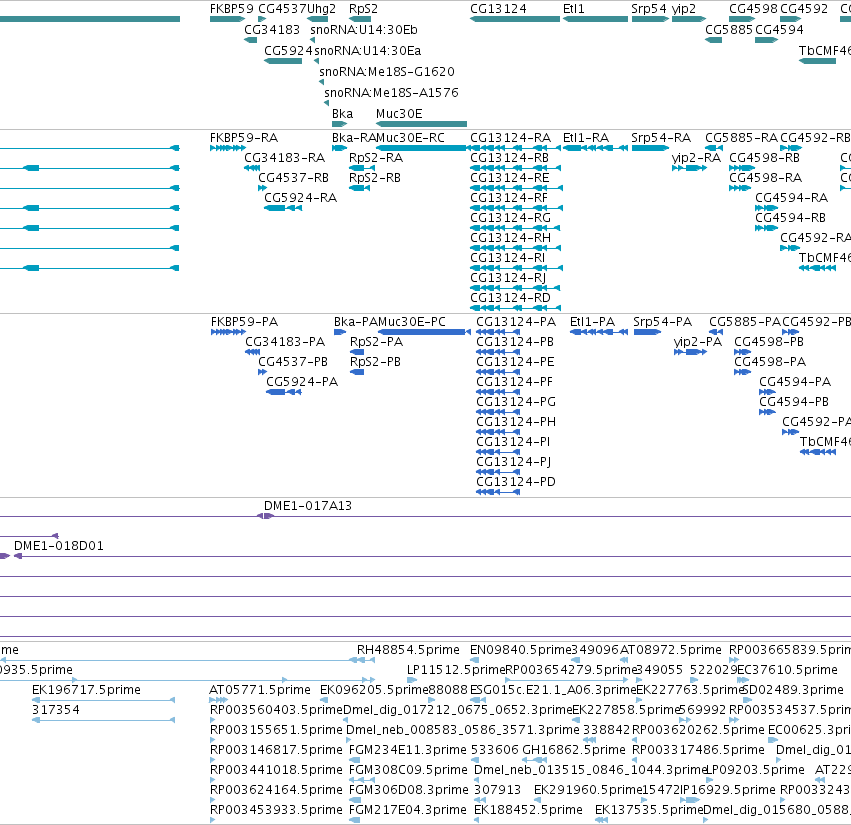This screenshot has height=825, width=851.
Task: Click the Muc30E-RC transcript bar
Action: 421,148
